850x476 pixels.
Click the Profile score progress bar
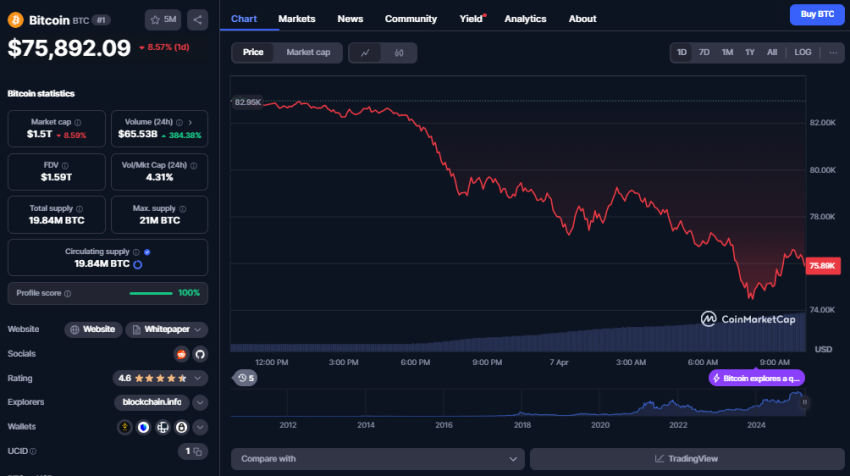150,293
